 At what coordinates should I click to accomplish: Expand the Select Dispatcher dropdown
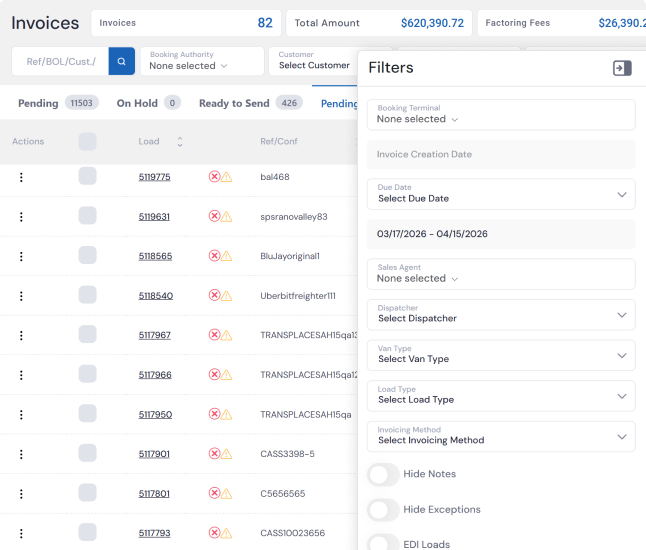click(501, 315)
